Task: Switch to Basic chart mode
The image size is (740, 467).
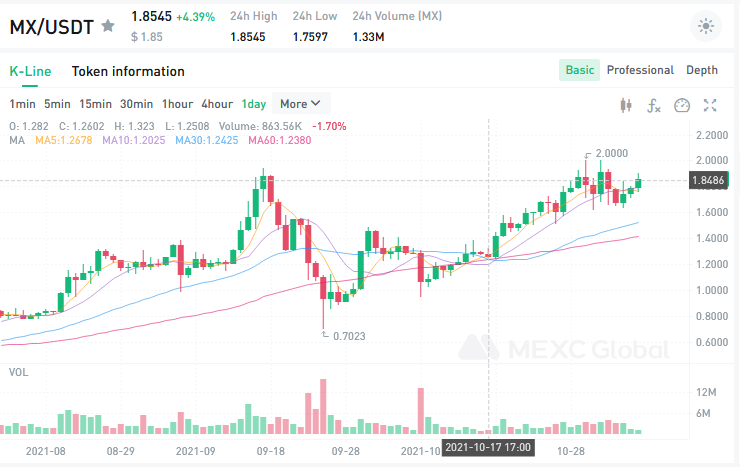Action: coord(579,70)
